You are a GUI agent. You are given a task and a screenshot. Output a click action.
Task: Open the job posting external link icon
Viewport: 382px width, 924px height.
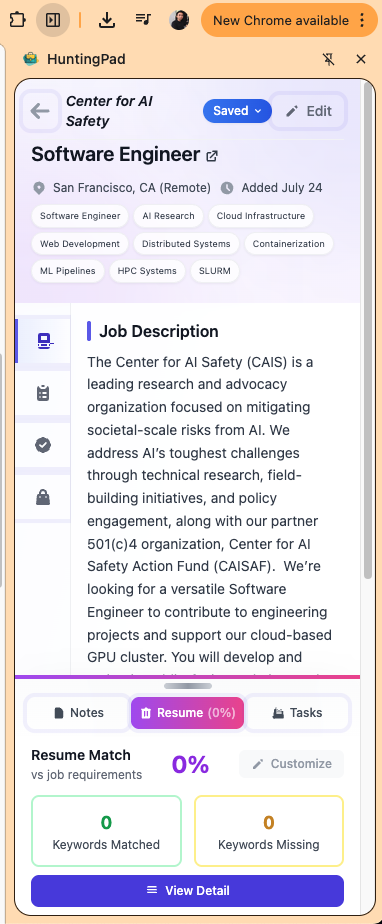click(x=212, y=156)
